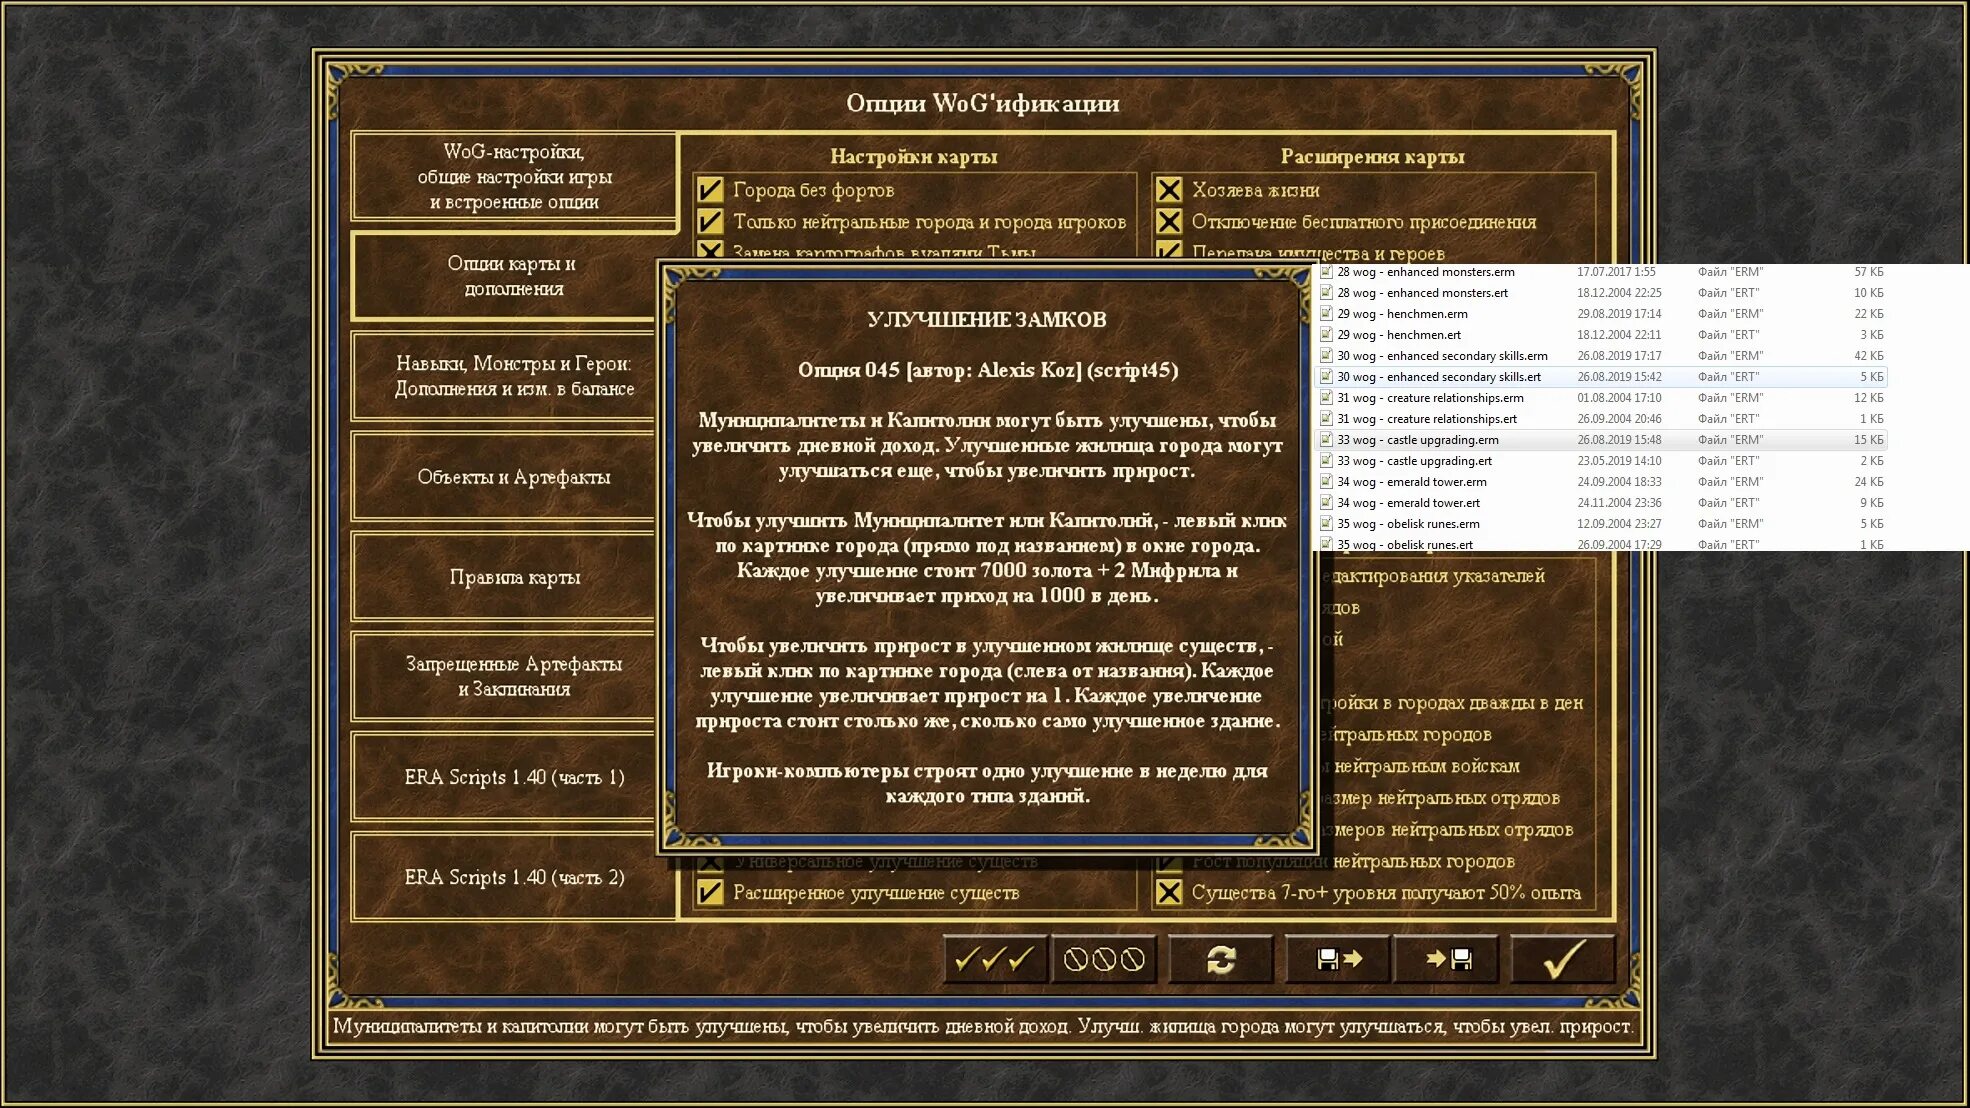Click the 24 КБ size cell

1868,482
